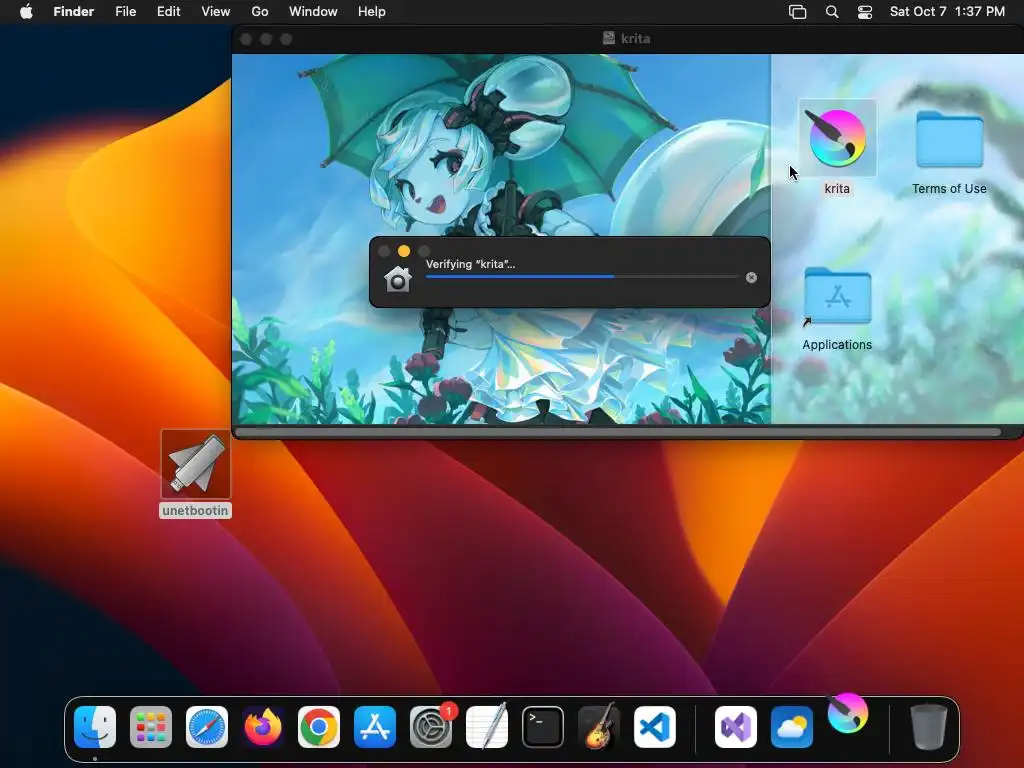Cancel verification with the x button

[x=751, y=278]
